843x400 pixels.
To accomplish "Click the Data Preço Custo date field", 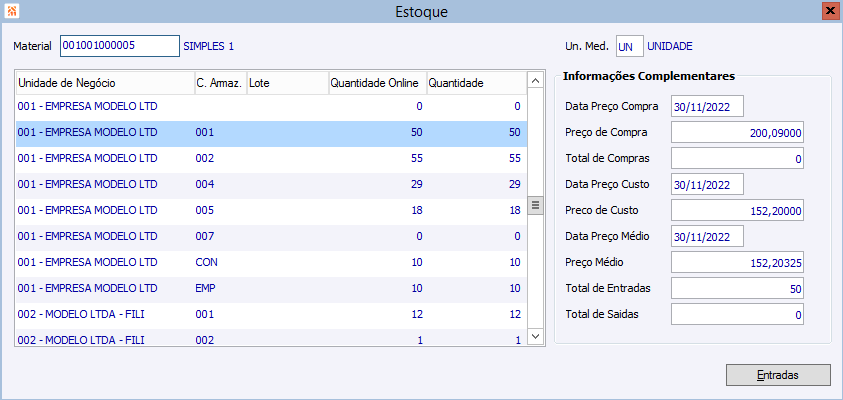I will pyautogui.click(x=708, y=185).
